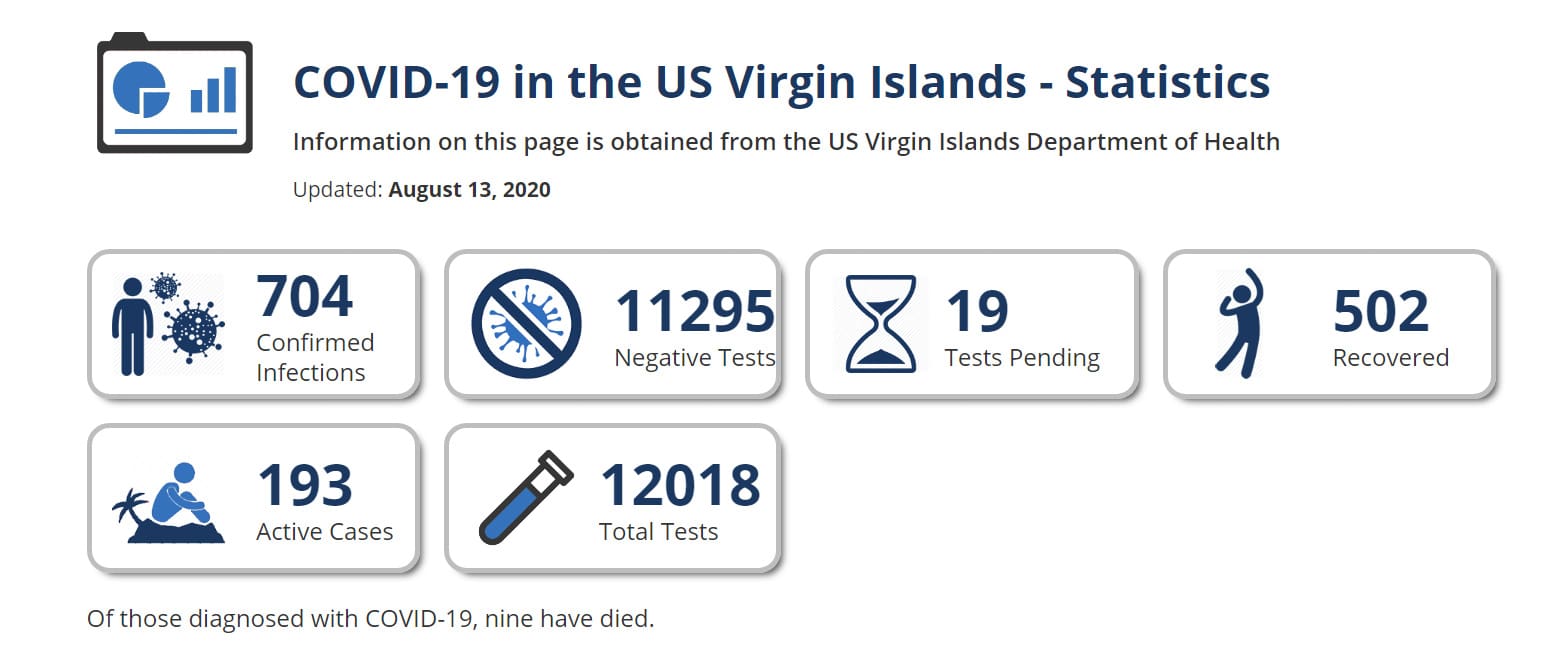Click the 12018 total tests number
The image size is (1563, 668).
(x=680, y=485)
